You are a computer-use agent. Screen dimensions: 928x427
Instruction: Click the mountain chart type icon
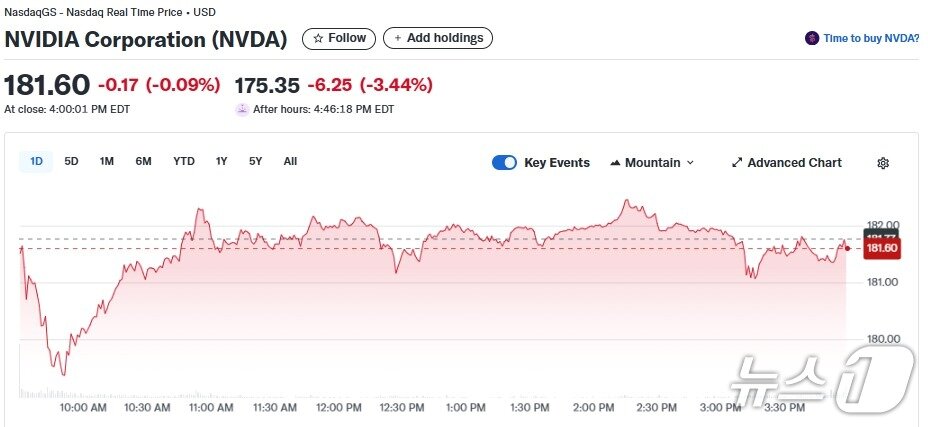coord(615,163)
